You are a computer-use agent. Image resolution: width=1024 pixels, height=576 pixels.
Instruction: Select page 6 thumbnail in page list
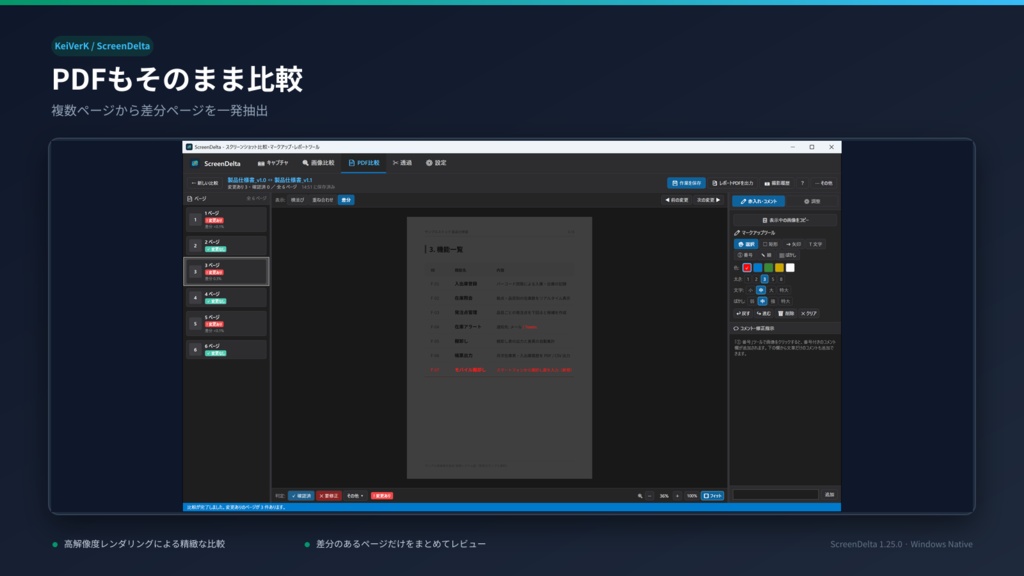226,349
